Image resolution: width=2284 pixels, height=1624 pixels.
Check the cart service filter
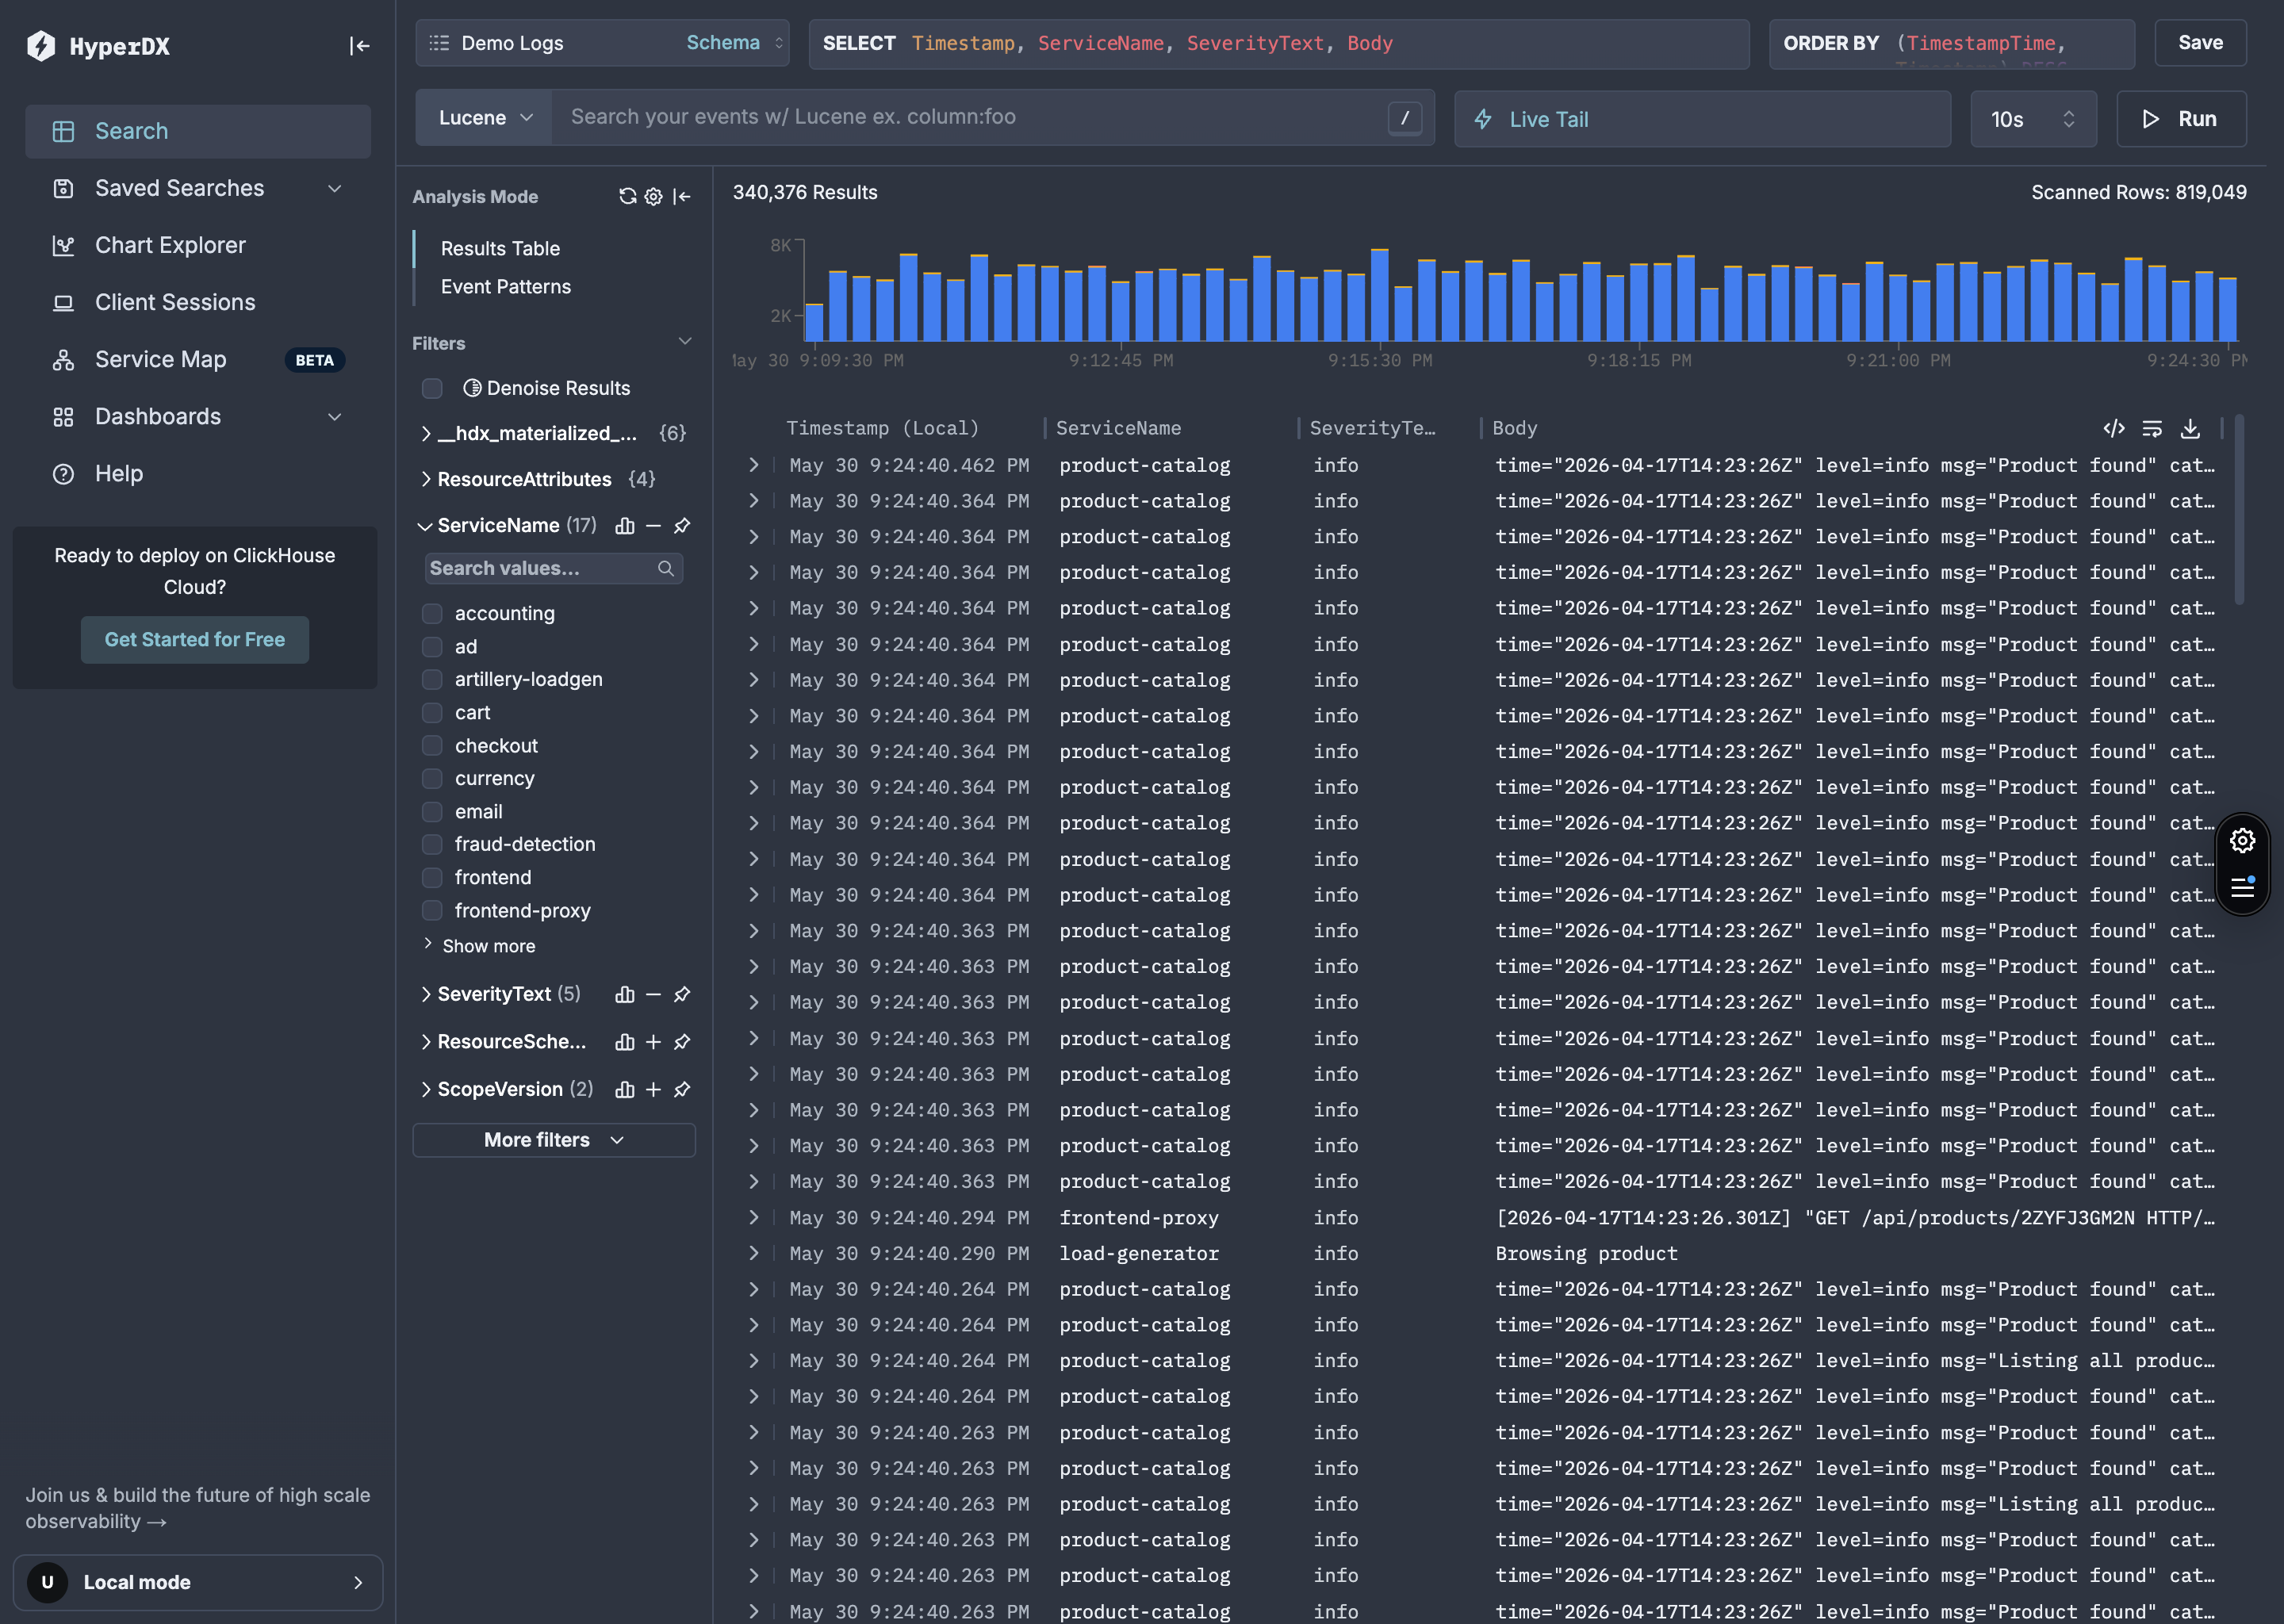coord(432,712)
